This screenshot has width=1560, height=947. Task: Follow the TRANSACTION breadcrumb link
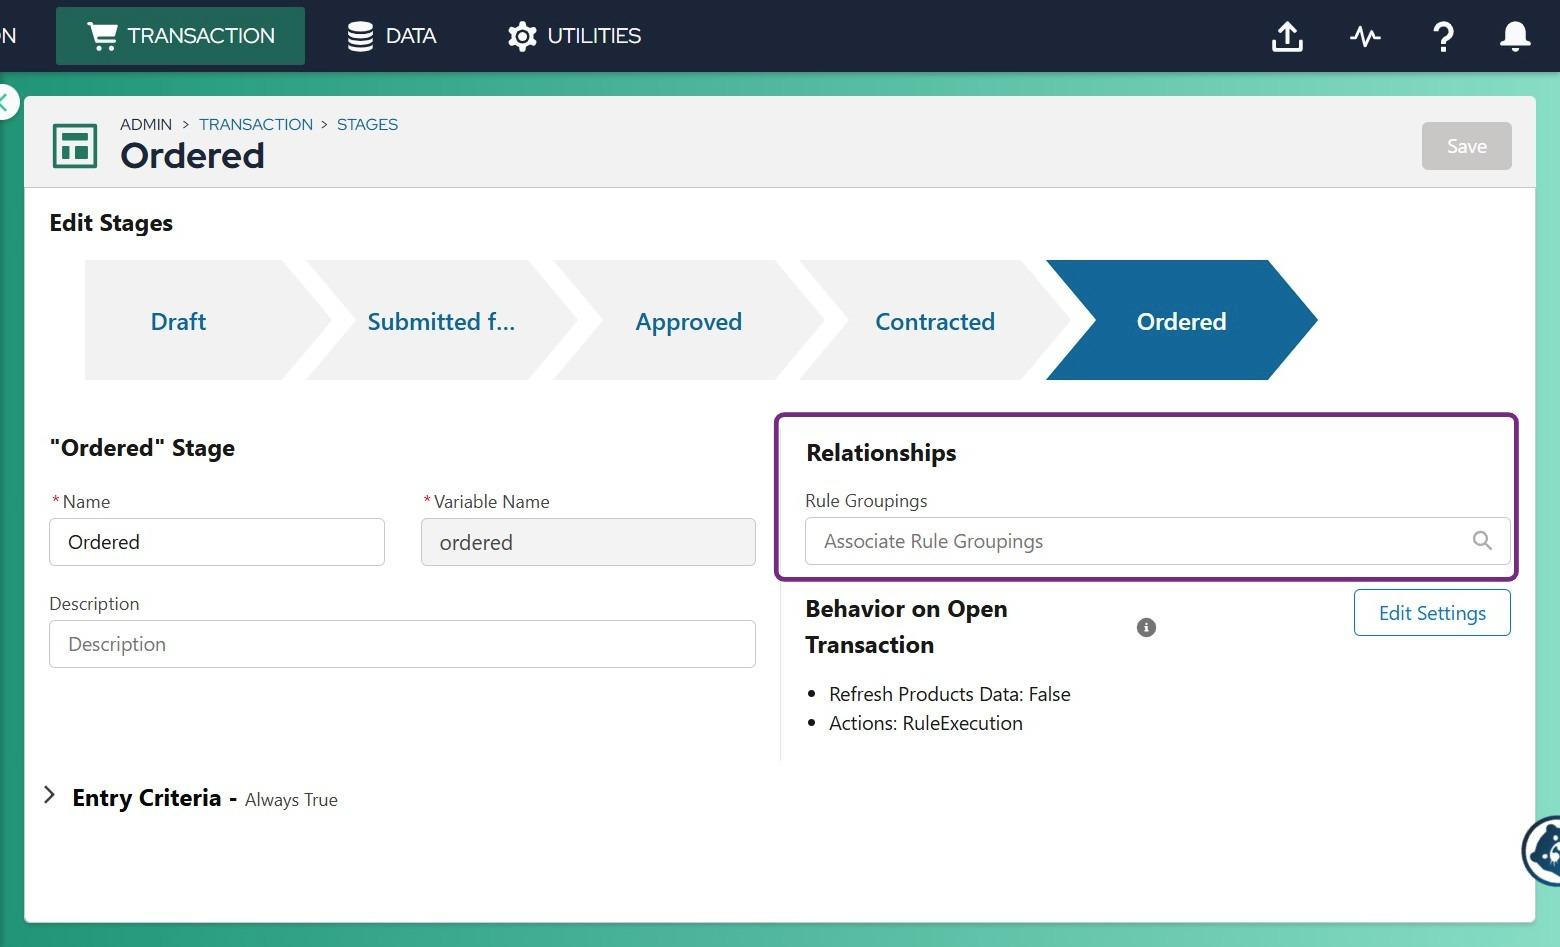pos(256,124)
